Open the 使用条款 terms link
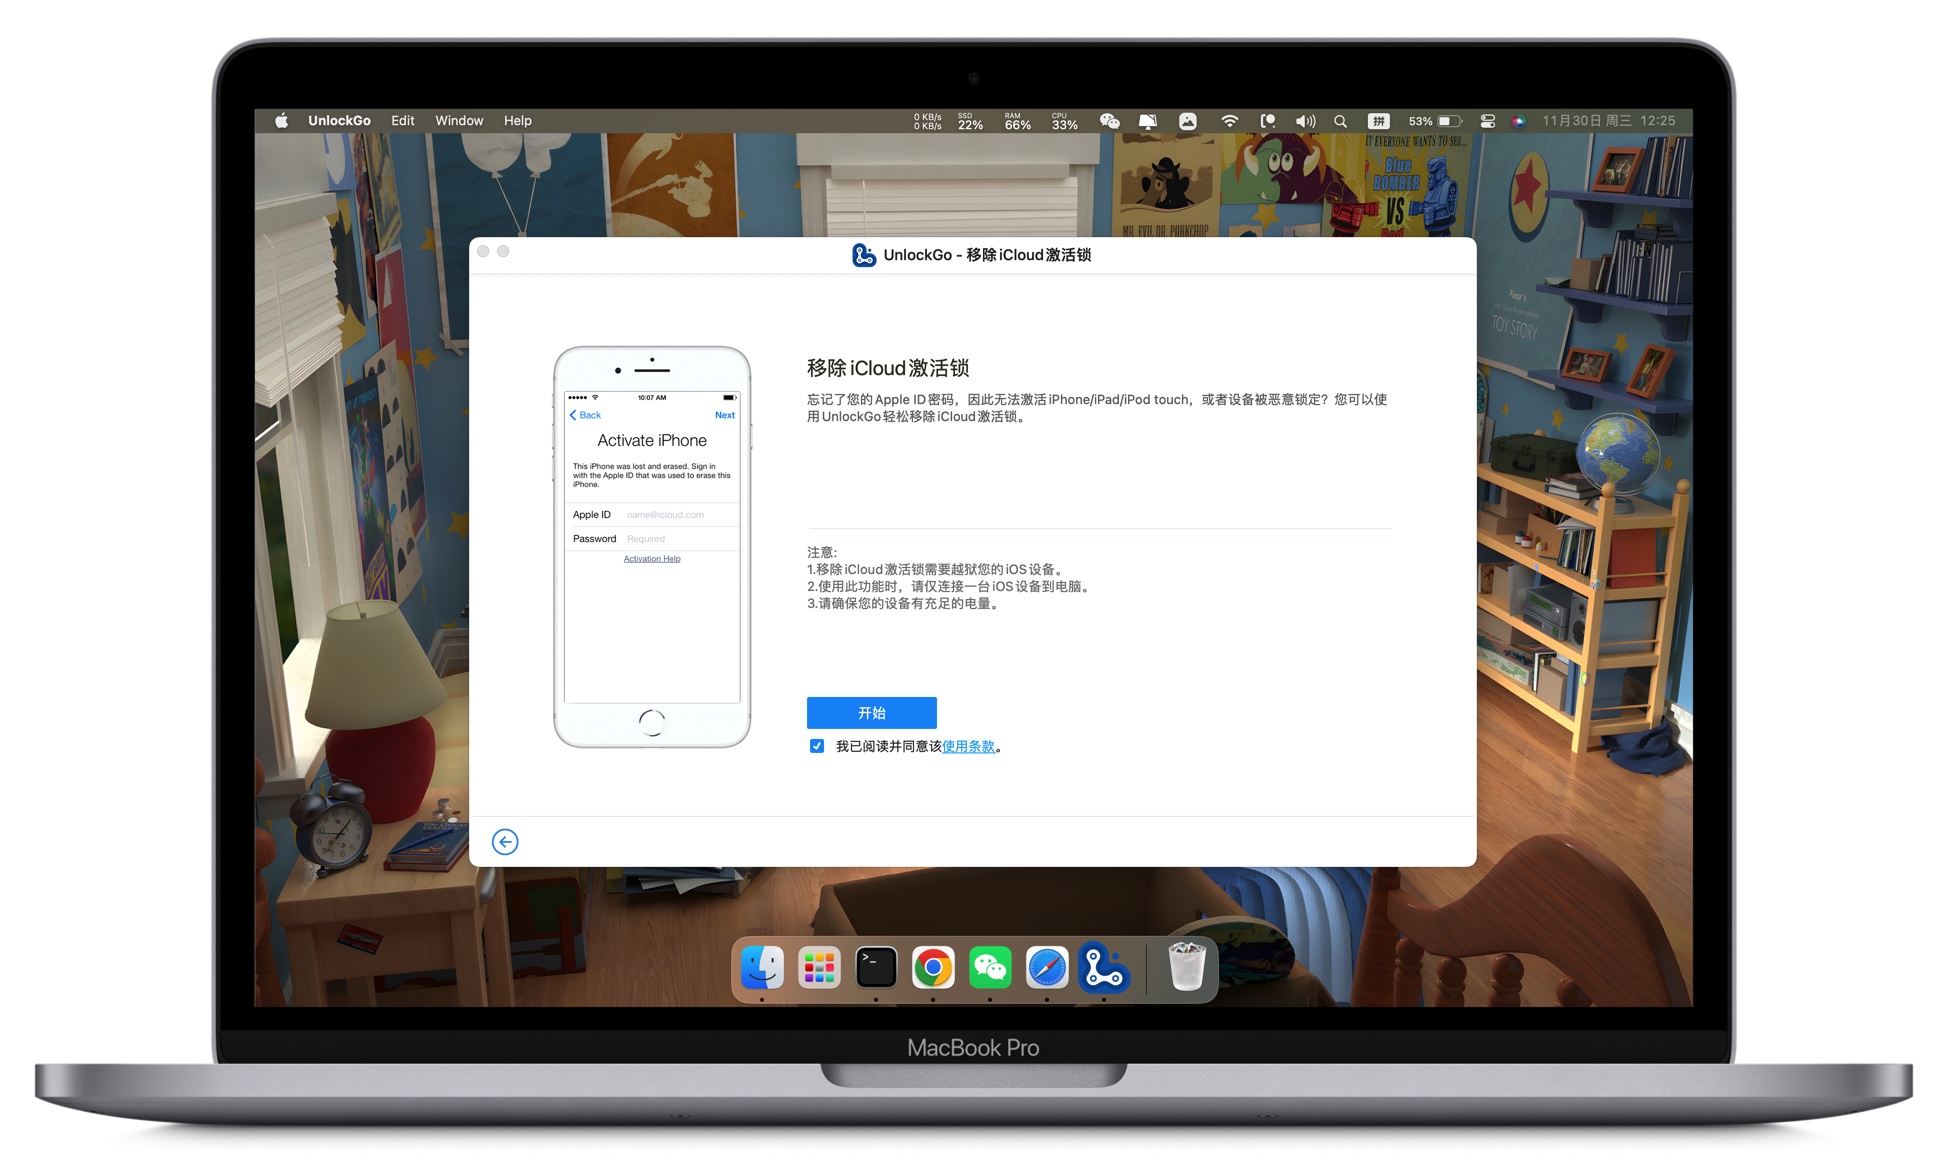The width and height of the screenshot is (1950, 1170). pos(968,746)
